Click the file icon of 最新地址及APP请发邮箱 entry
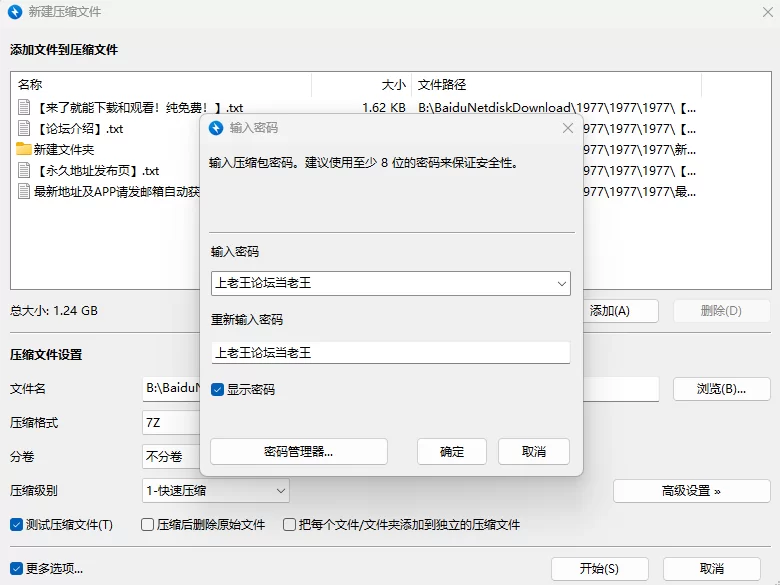Screen dimensions: 780x585 tap(24, 191)
